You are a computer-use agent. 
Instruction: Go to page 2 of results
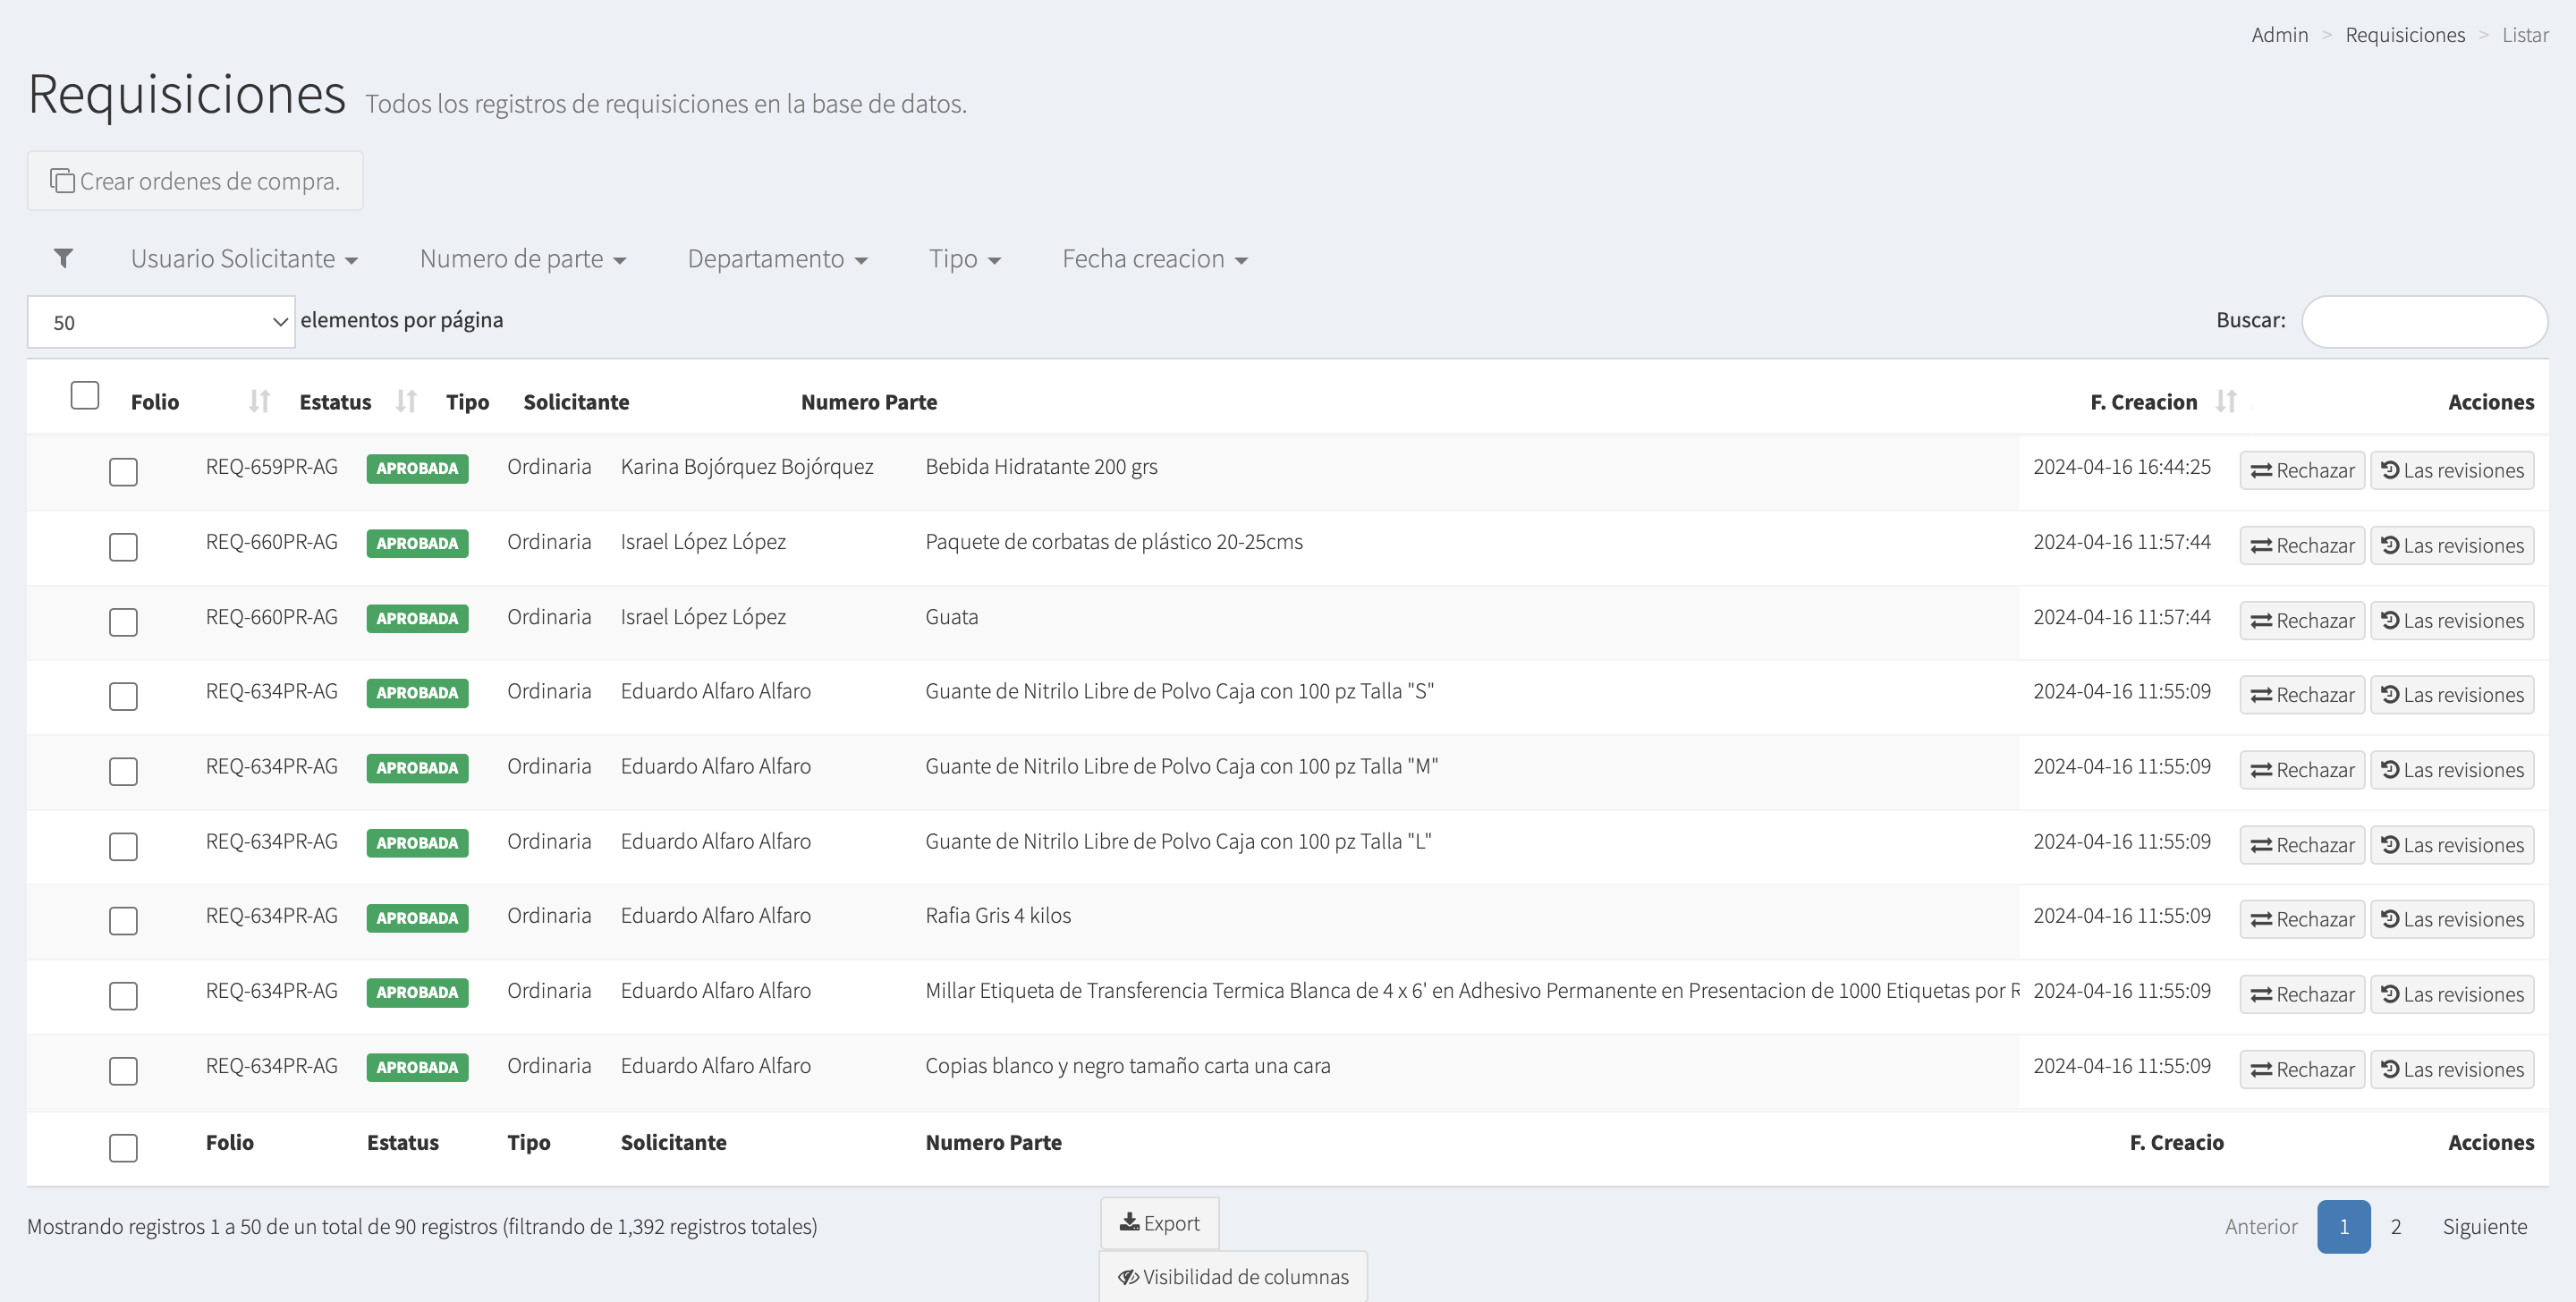coord(2395,1226)
